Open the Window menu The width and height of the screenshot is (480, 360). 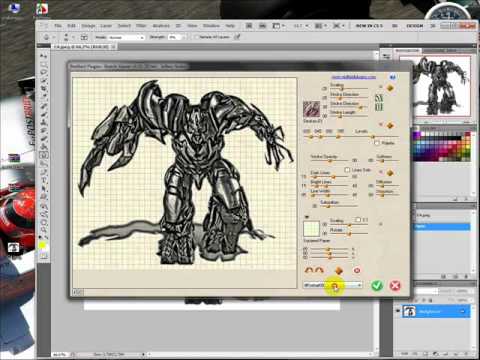coord(211,26)
